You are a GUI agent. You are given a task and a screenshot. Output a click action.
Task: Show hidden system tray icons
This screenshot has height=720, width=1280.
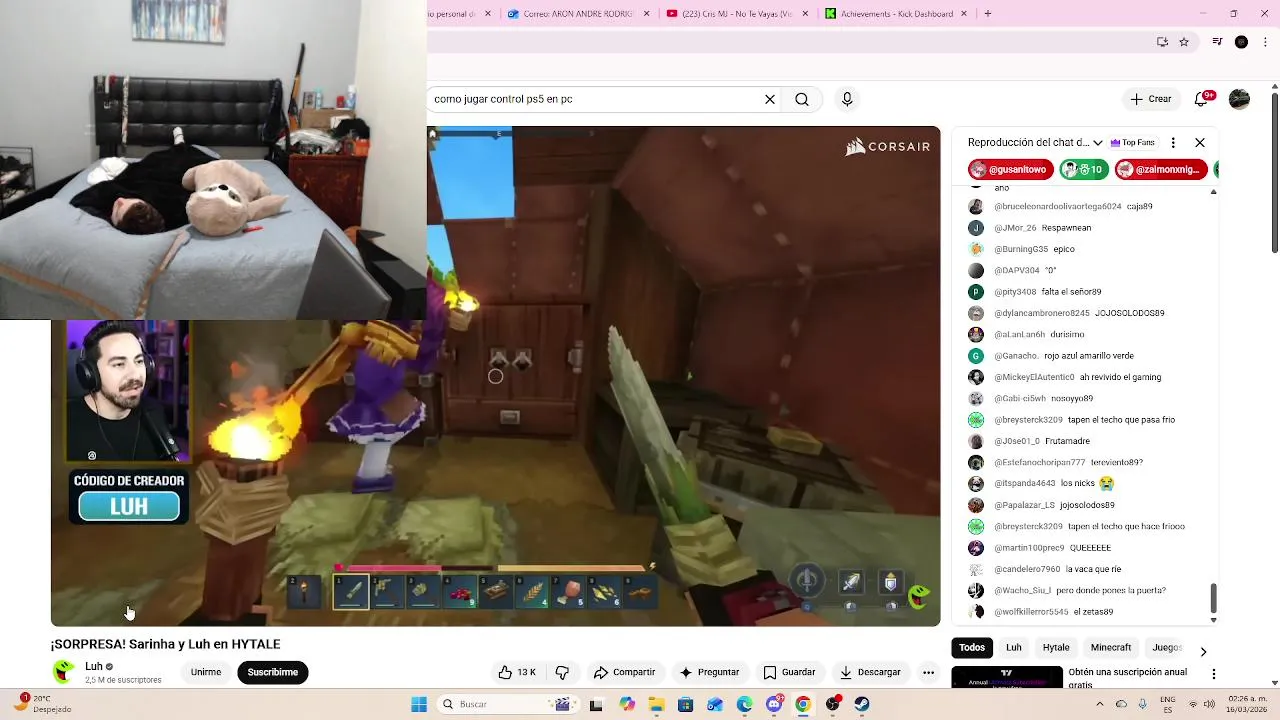coord(1100,704)
